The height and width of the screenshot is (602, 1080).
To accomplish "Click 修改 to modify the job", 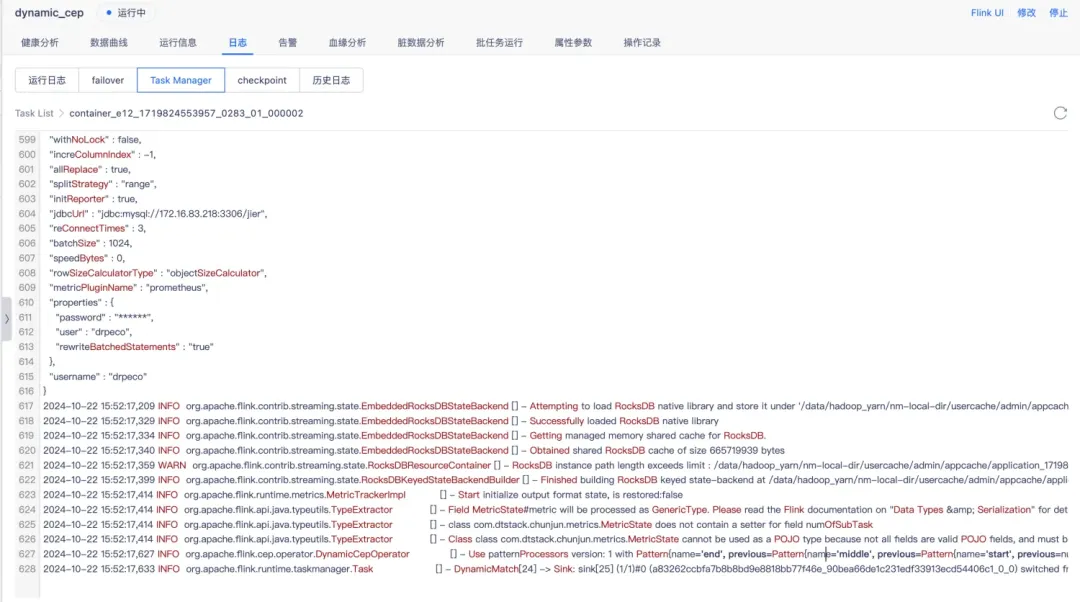I will (x=1025, y=13).
